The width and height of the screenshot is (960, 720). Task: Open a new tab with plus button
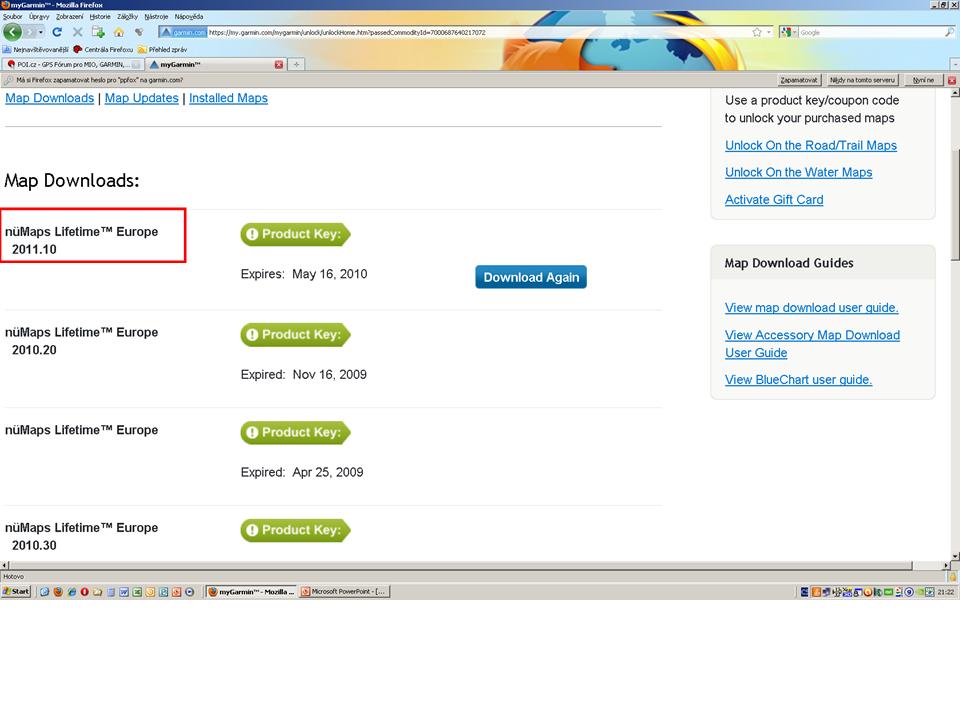(x=296, y=64)
